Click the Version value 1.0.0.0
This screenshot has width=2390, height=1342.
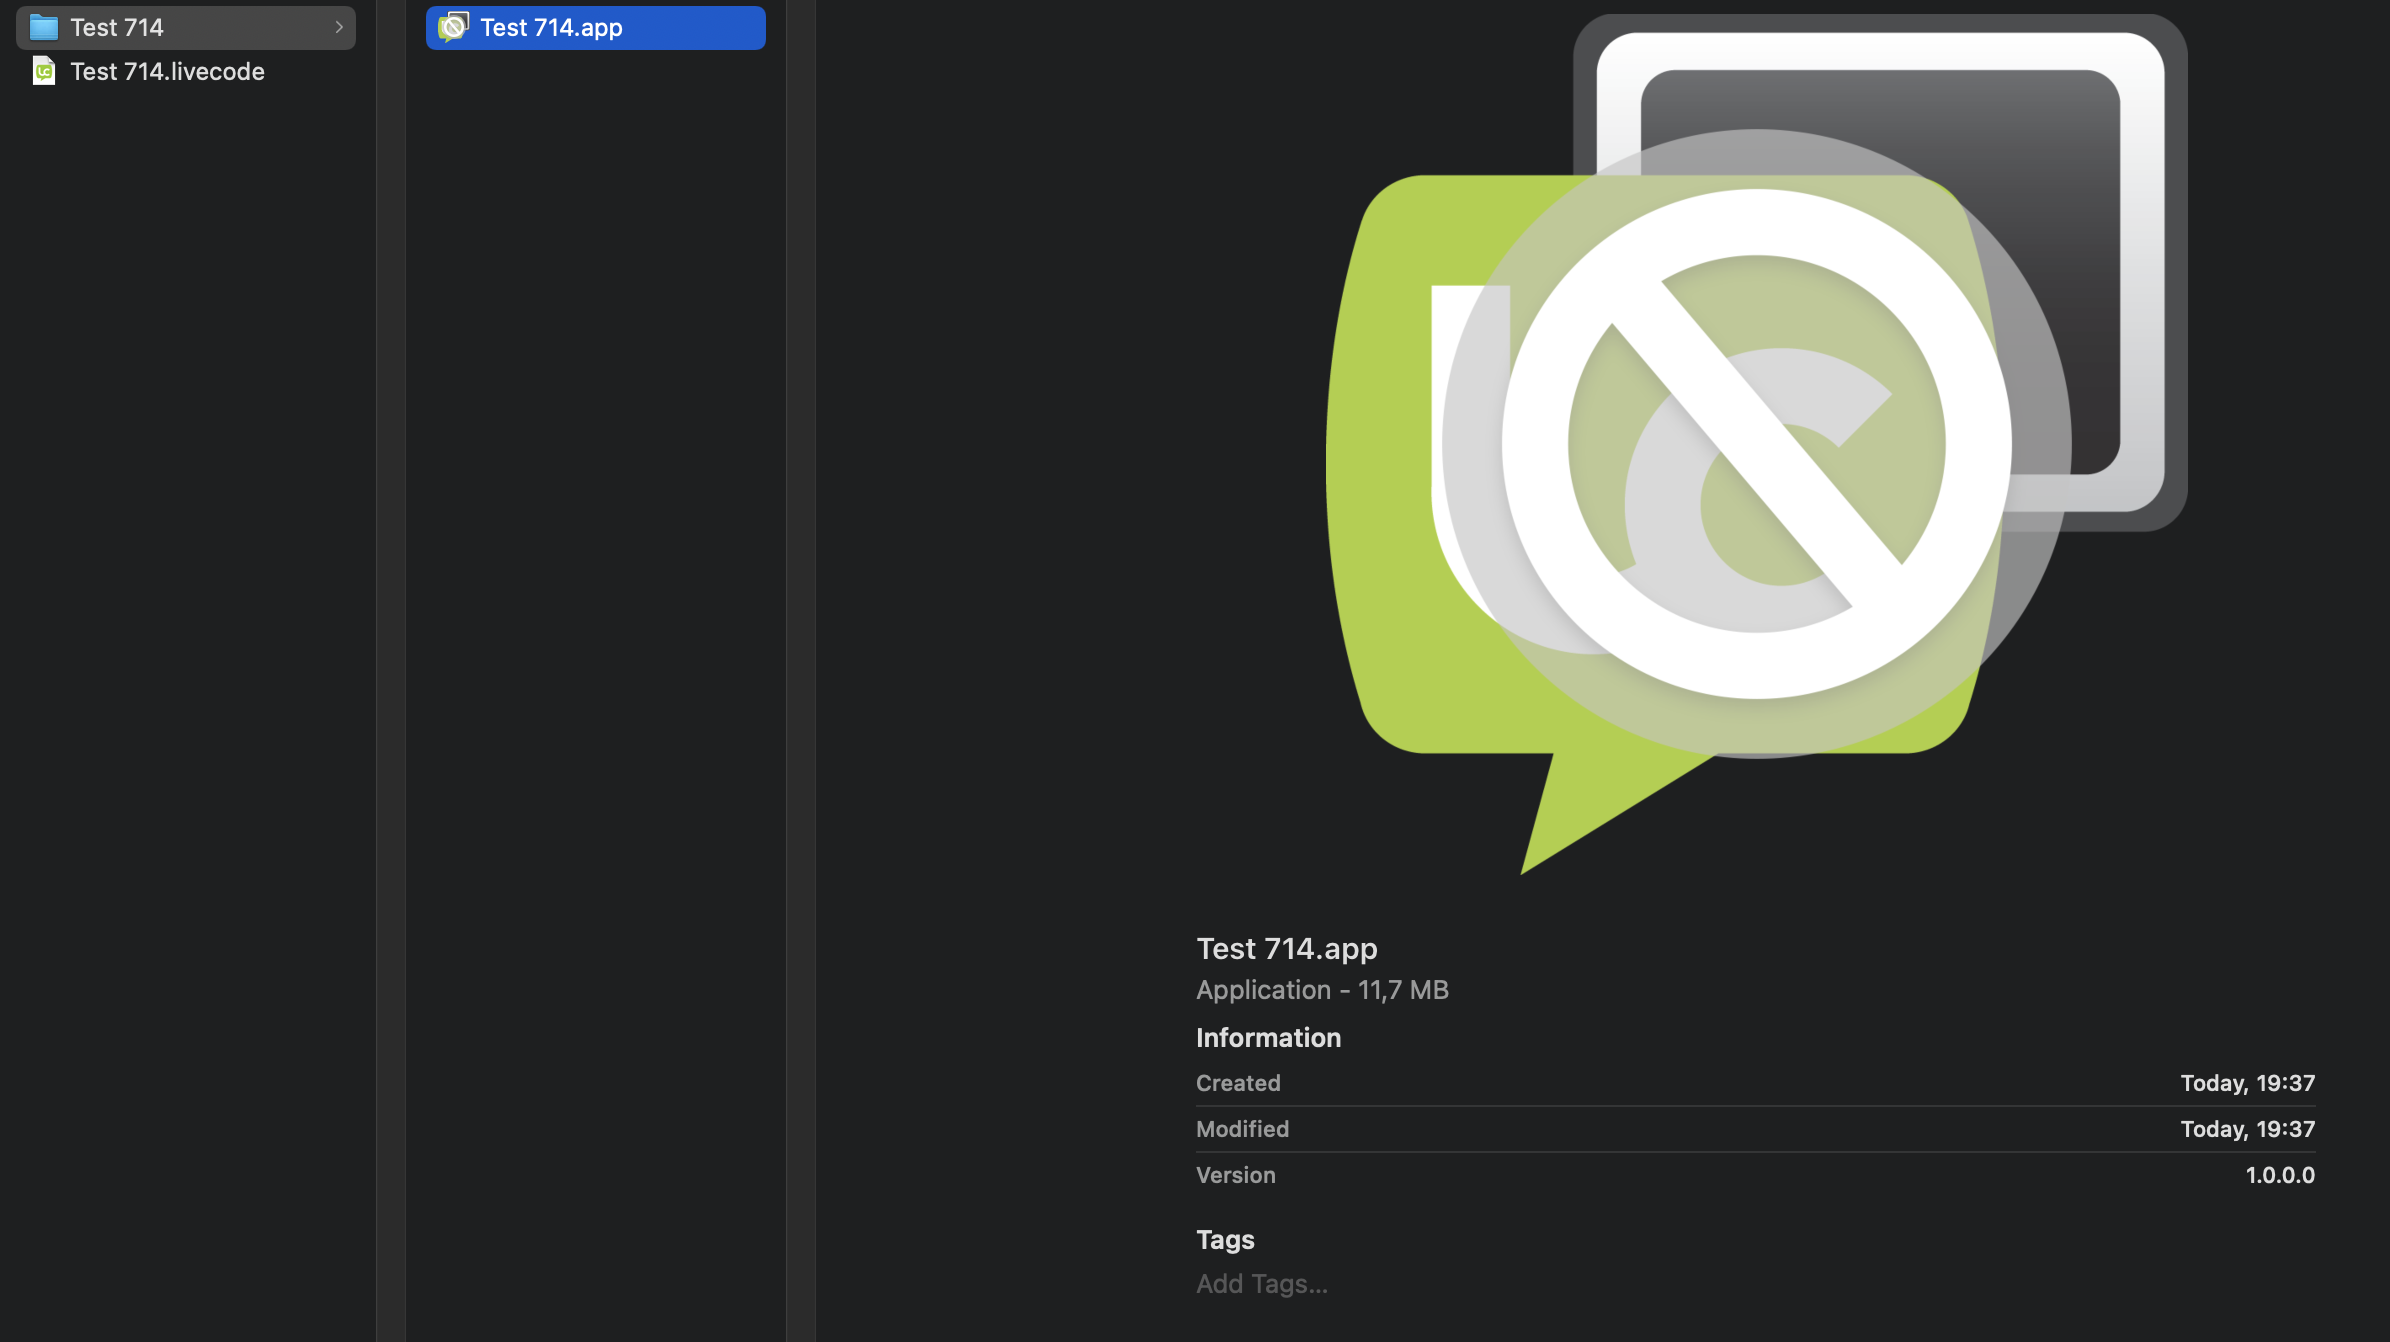tap(2280, 1174)
